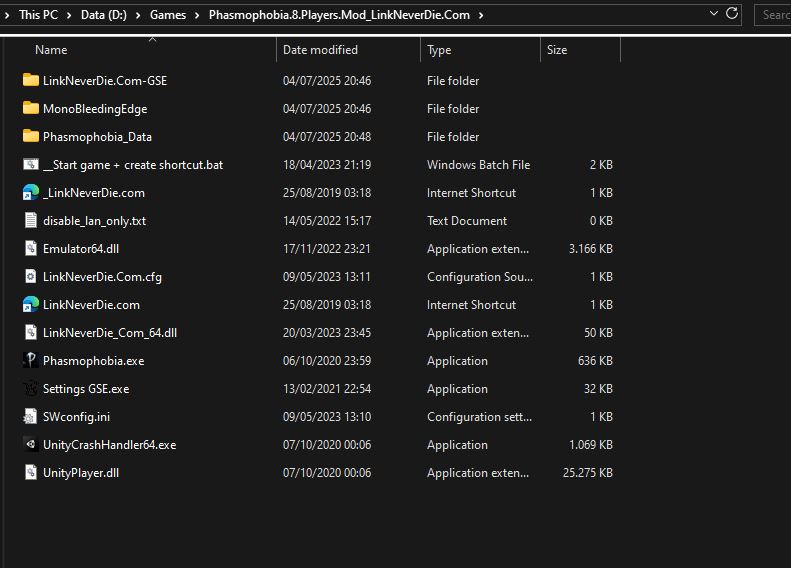Click the Phasmophobia.exe application icon

31,361
